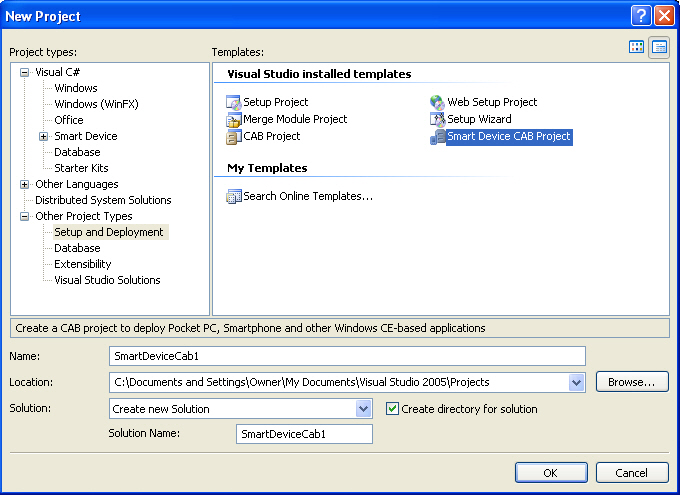680x495 pixels.
Task: Collapse the Visual C# tree node
Action: click(x=25, y=72)
